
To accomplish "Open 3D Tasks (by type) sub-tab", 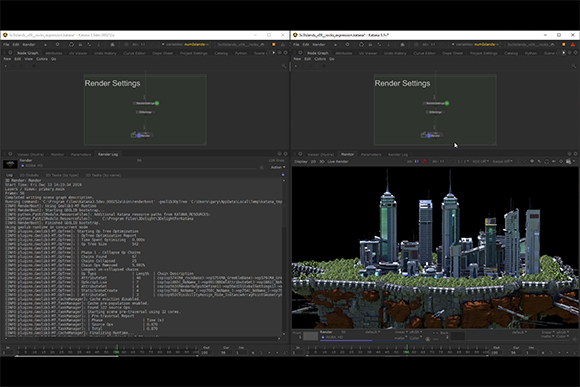I will coord(62,175).
